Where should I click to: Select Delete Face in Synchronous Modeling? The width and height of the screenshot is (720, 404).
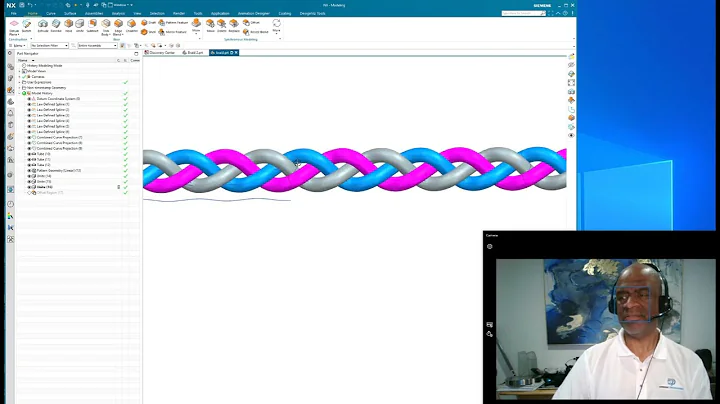point(221,26)
